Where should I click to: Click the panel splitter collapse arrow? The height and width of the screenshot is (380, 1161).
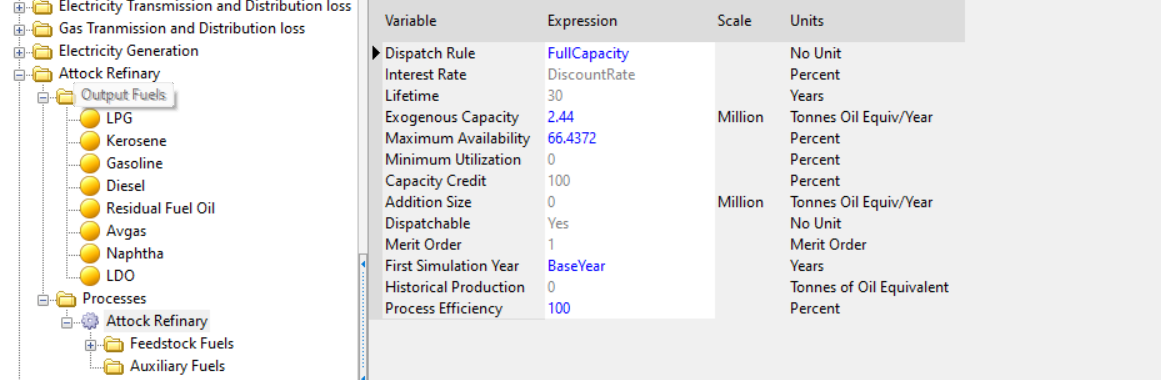tap(363, 264)
